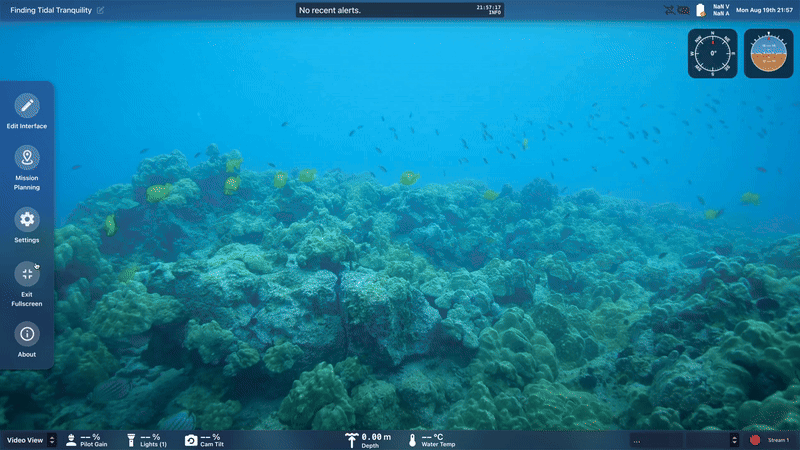The image size is (800, 450).
Task: Click the attitude horizon indicator widget
Action: click(x=768, y=53)
